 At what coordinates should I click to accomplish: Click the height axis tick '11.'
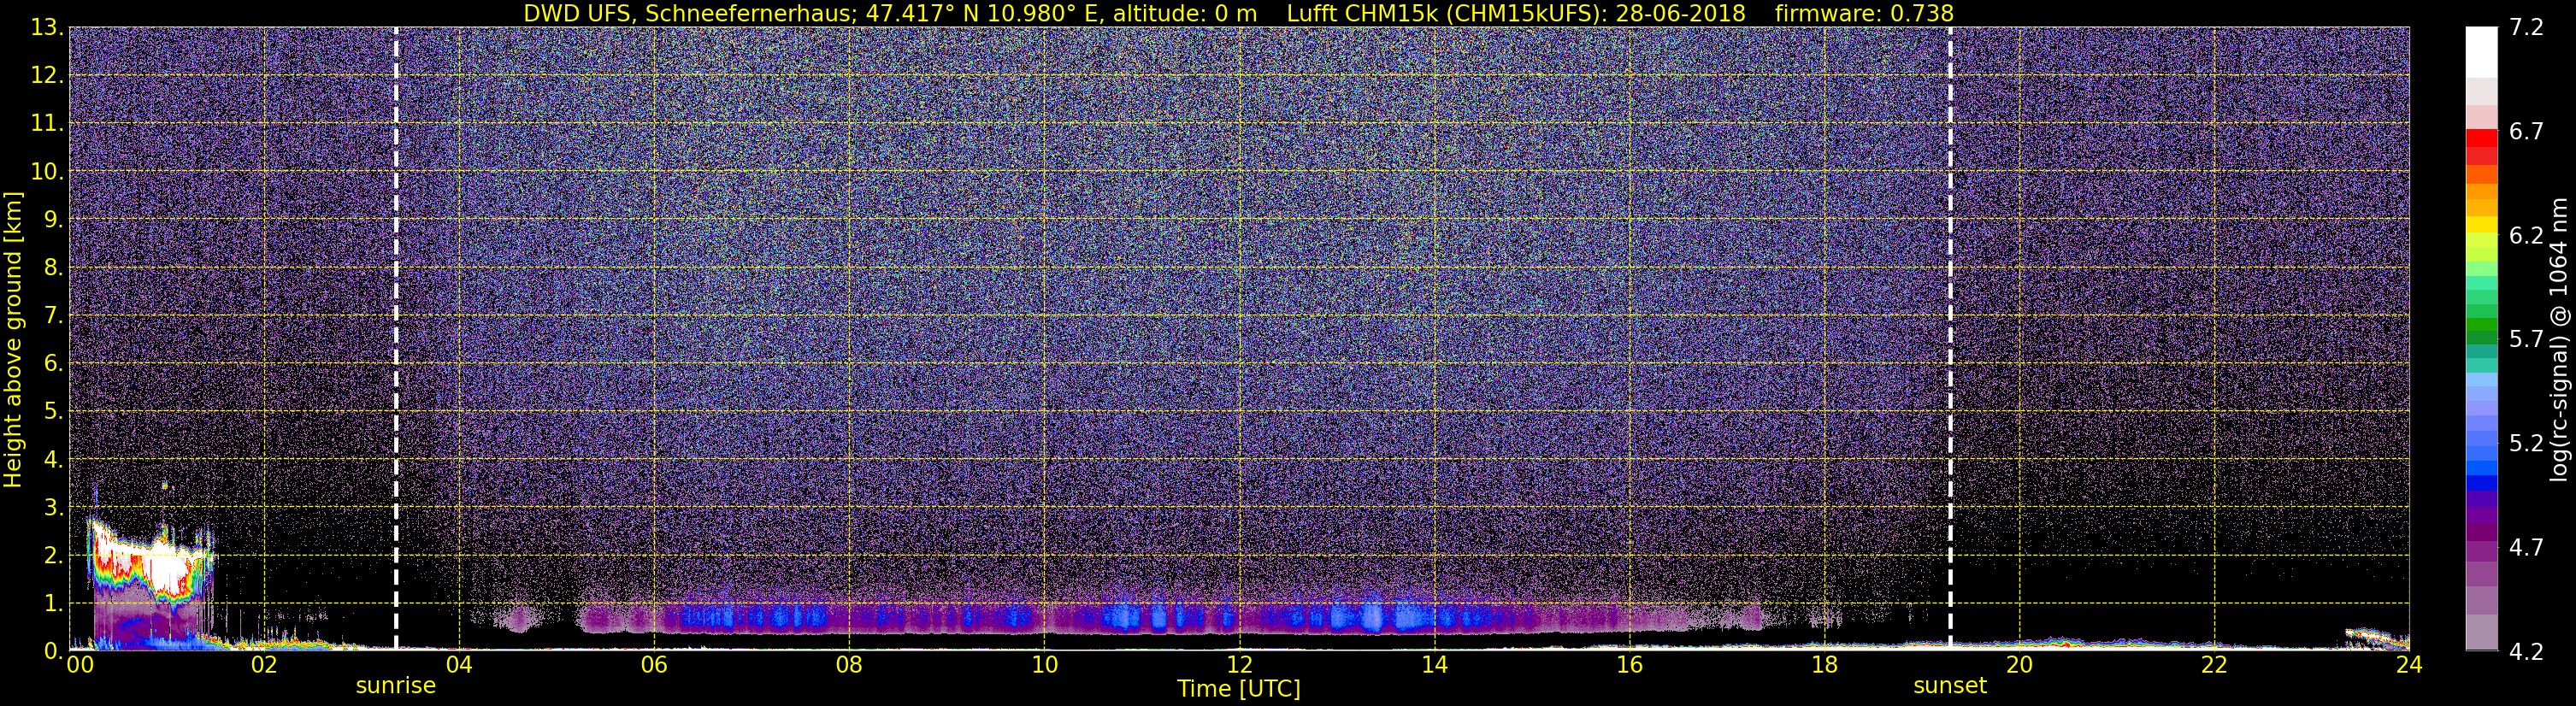point(47,124)
